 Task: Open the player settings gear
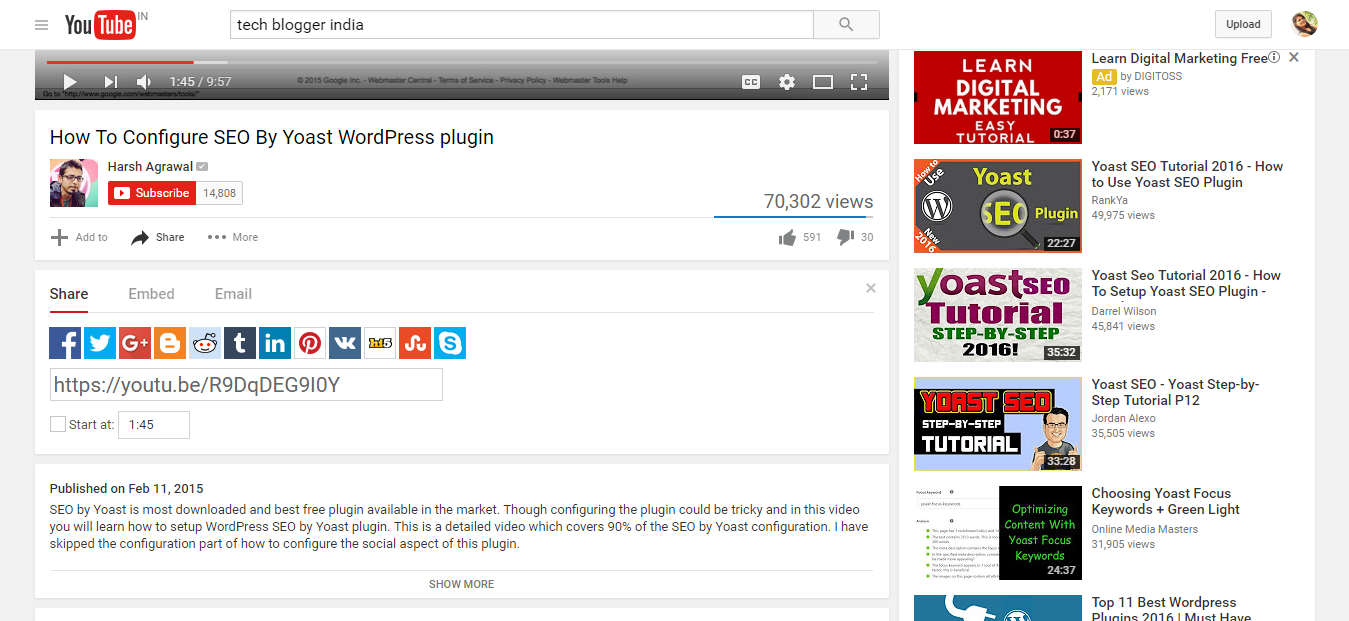coord(787,82)
